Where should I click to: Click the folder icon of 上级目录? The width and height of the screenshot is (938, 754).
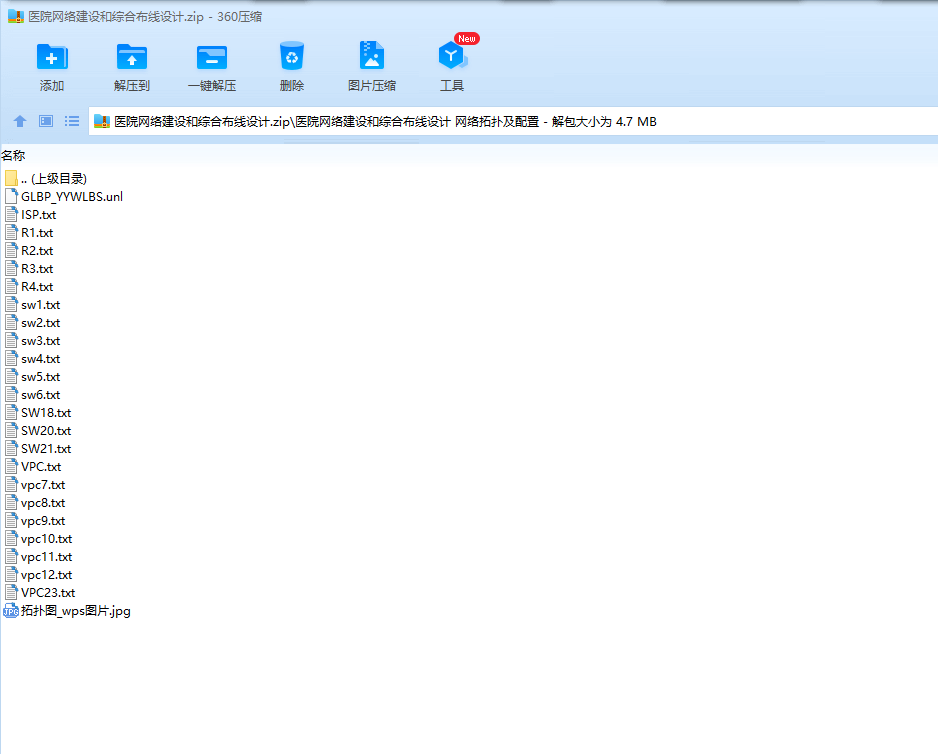point(11,178)
